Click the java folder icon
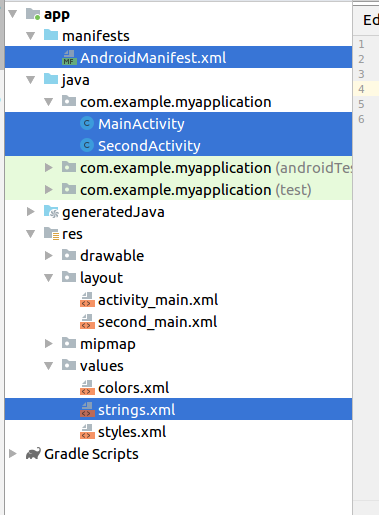This screenshot has height=515, width=379. (51, 79)
